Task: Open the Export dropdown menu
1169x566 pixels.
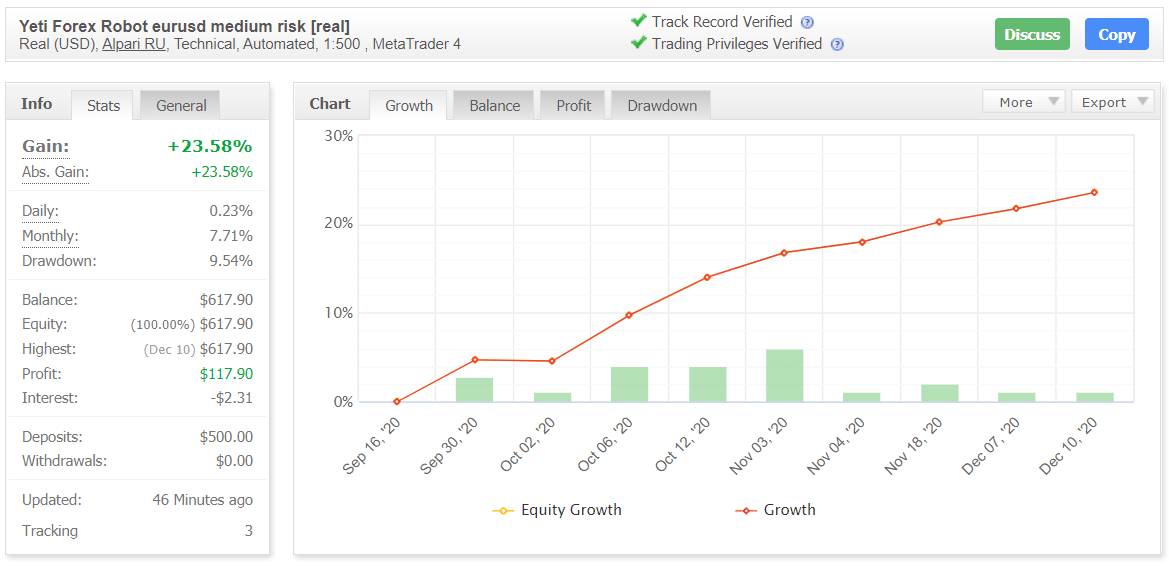Action: click(1112, 102)
